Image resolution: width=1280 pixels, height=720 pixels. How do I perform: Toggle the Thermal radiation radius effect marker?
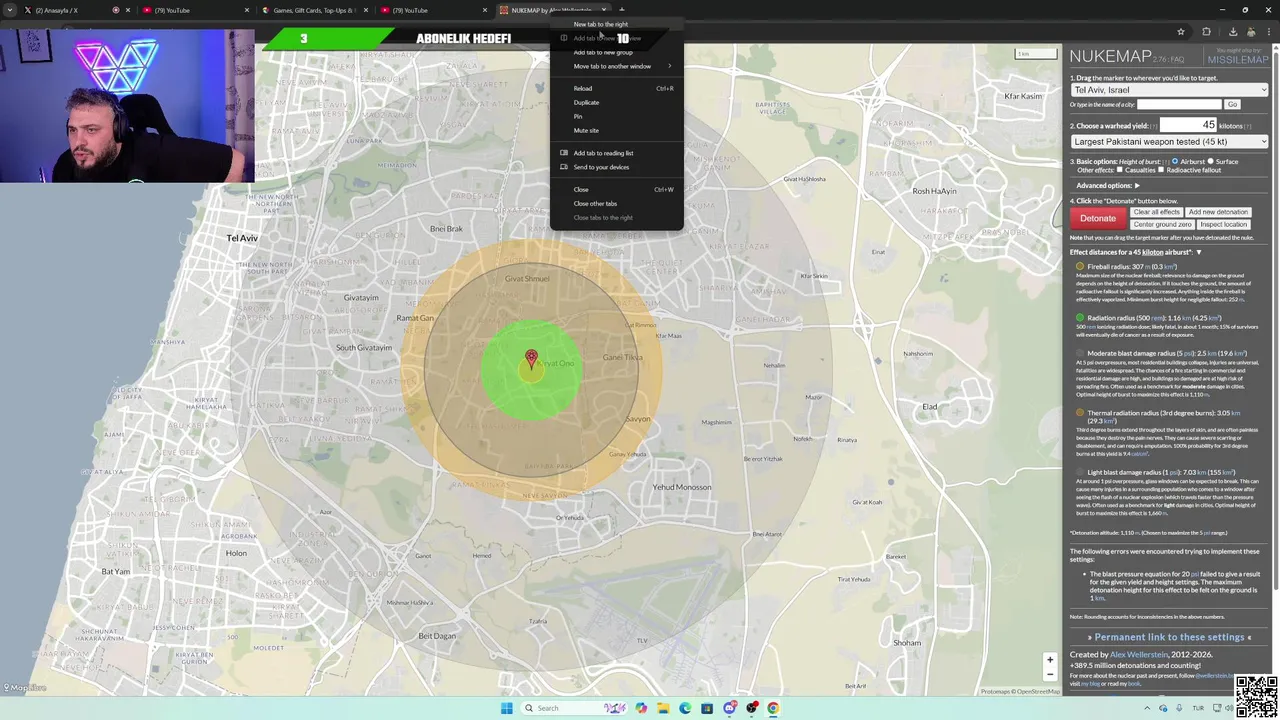[1080, 413]
